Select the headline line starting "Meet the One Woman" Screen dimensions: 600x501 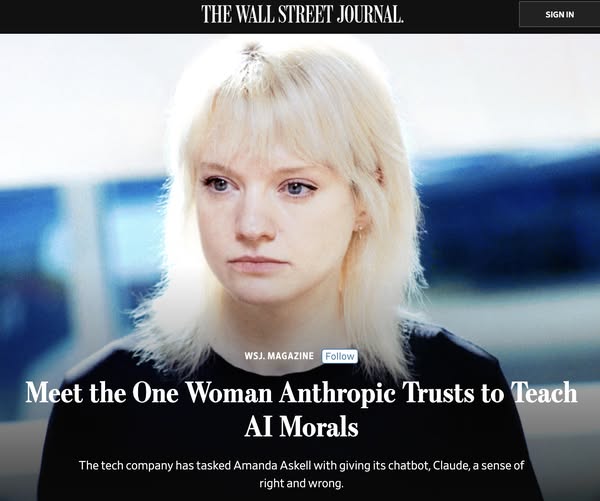tap(302, 393)
